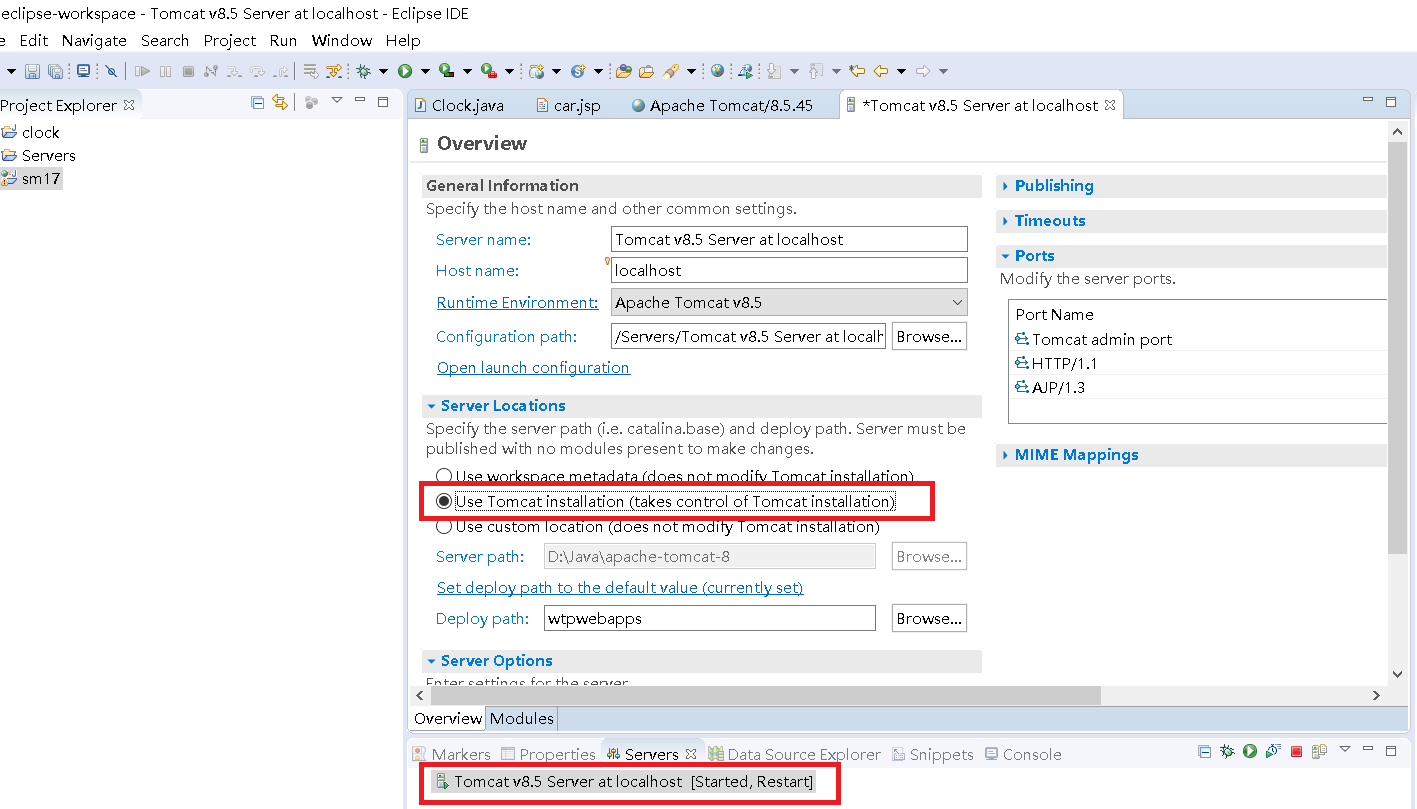Click the Save icon in main toolbar
The width and height of the screenshot is (1417, 809).
point(32,71)
